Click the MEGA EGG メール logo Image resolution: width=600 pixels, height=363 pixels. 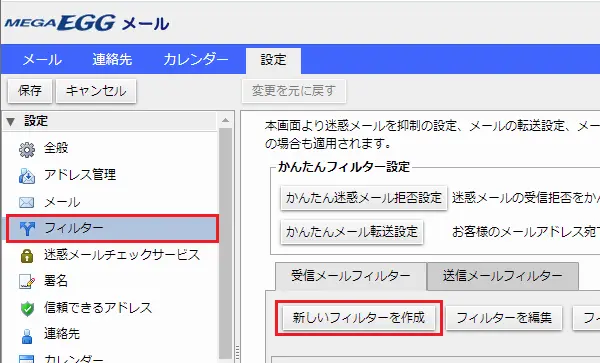point(87,23)
